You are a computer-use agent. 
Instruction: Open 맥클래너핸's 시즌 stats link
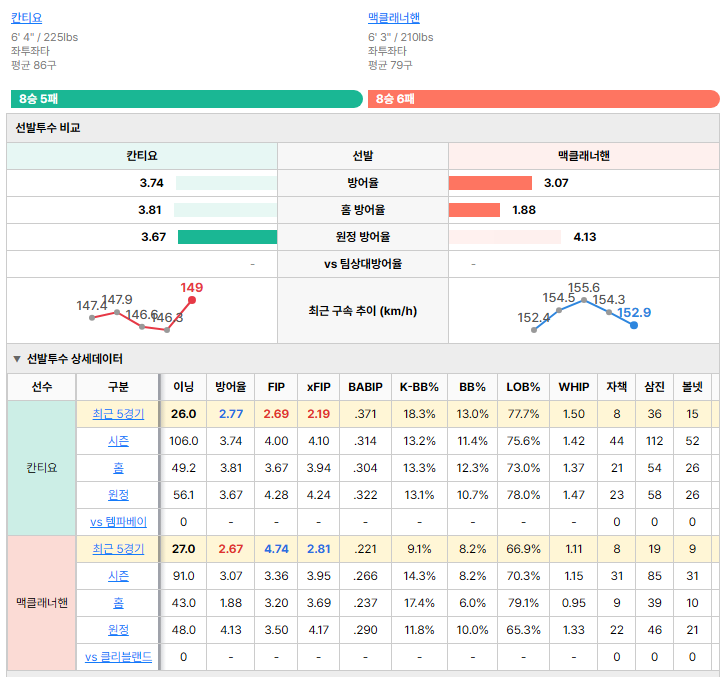[x=118, y=576]
